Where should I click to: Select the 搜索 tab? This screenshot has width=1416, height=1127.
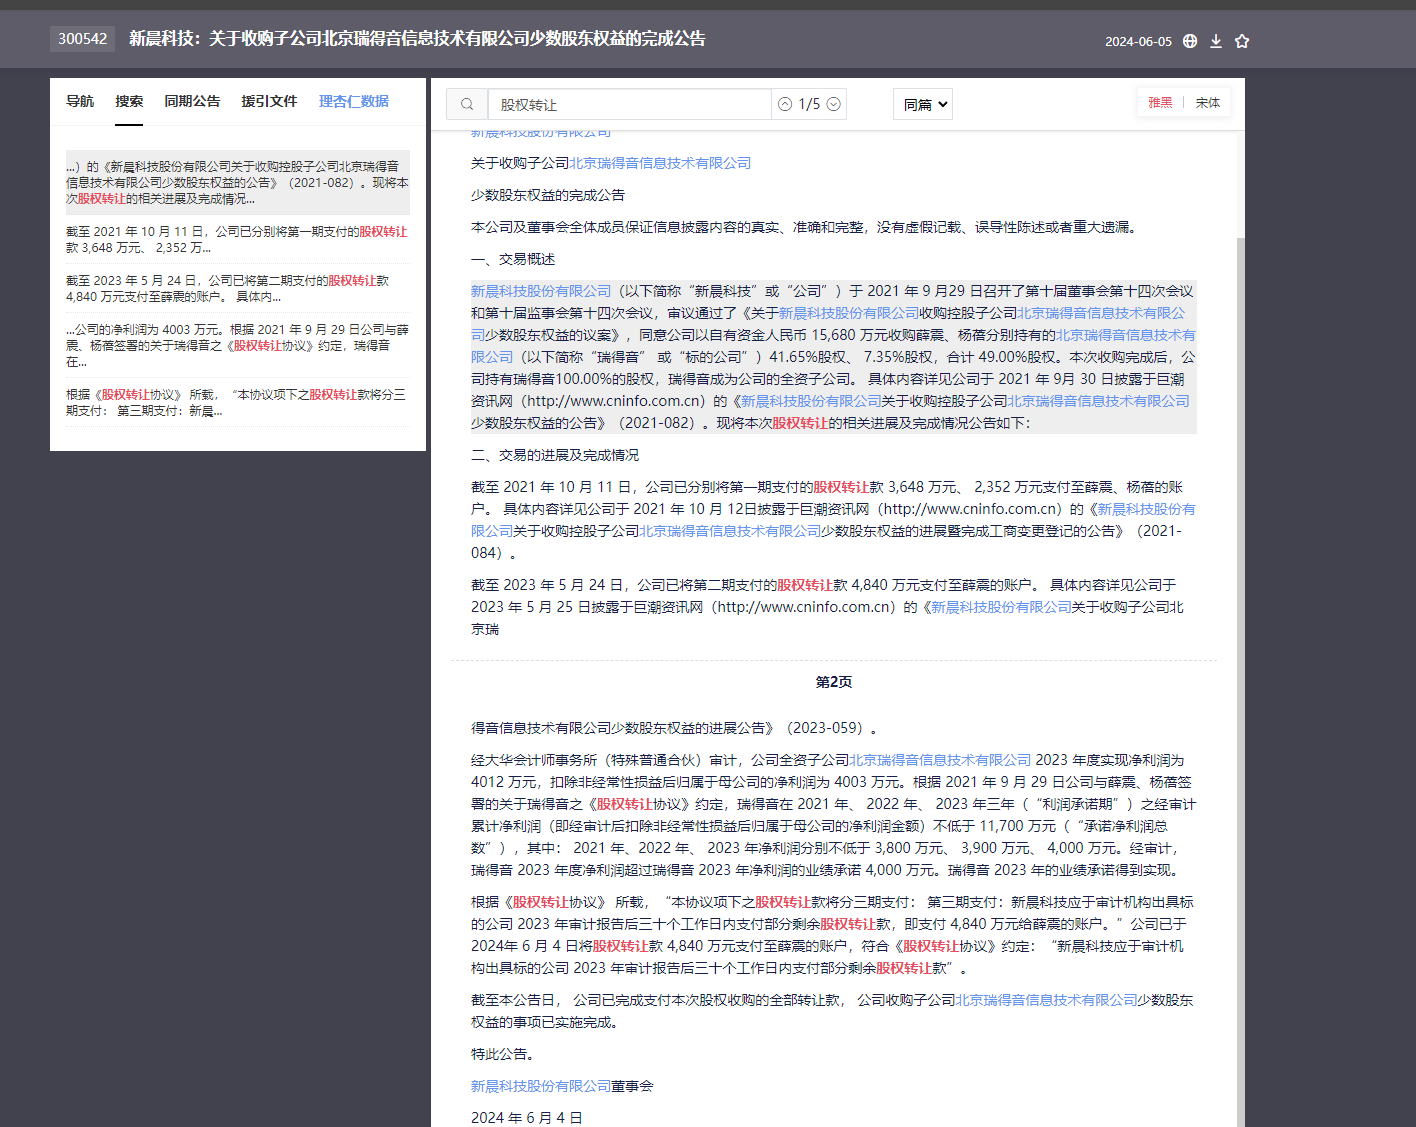tap(129, 101)
